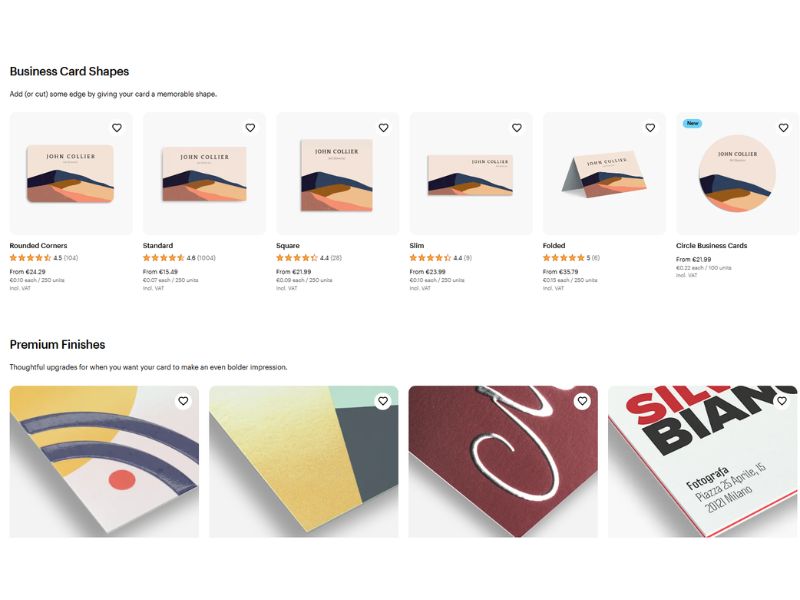Image resolution: width=800 pixels, height=600 pixels.
Task: Select Square business card title
Action: click(288, 245)
